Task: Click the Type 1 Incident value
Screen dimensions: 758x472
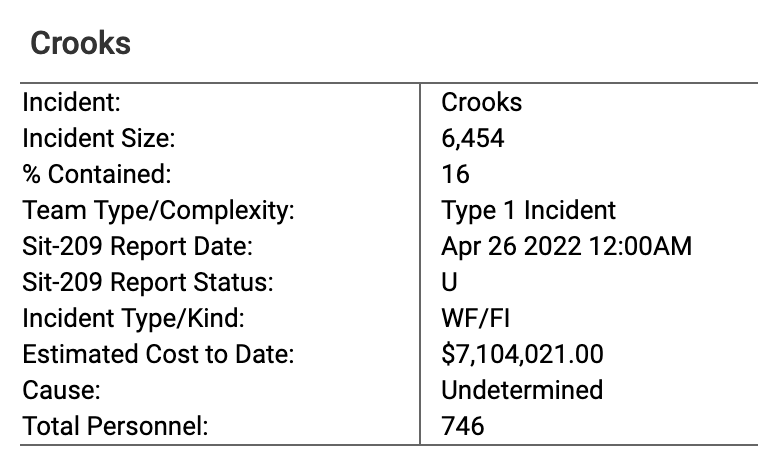Action: pyautogui.click(x=528, y=210)
